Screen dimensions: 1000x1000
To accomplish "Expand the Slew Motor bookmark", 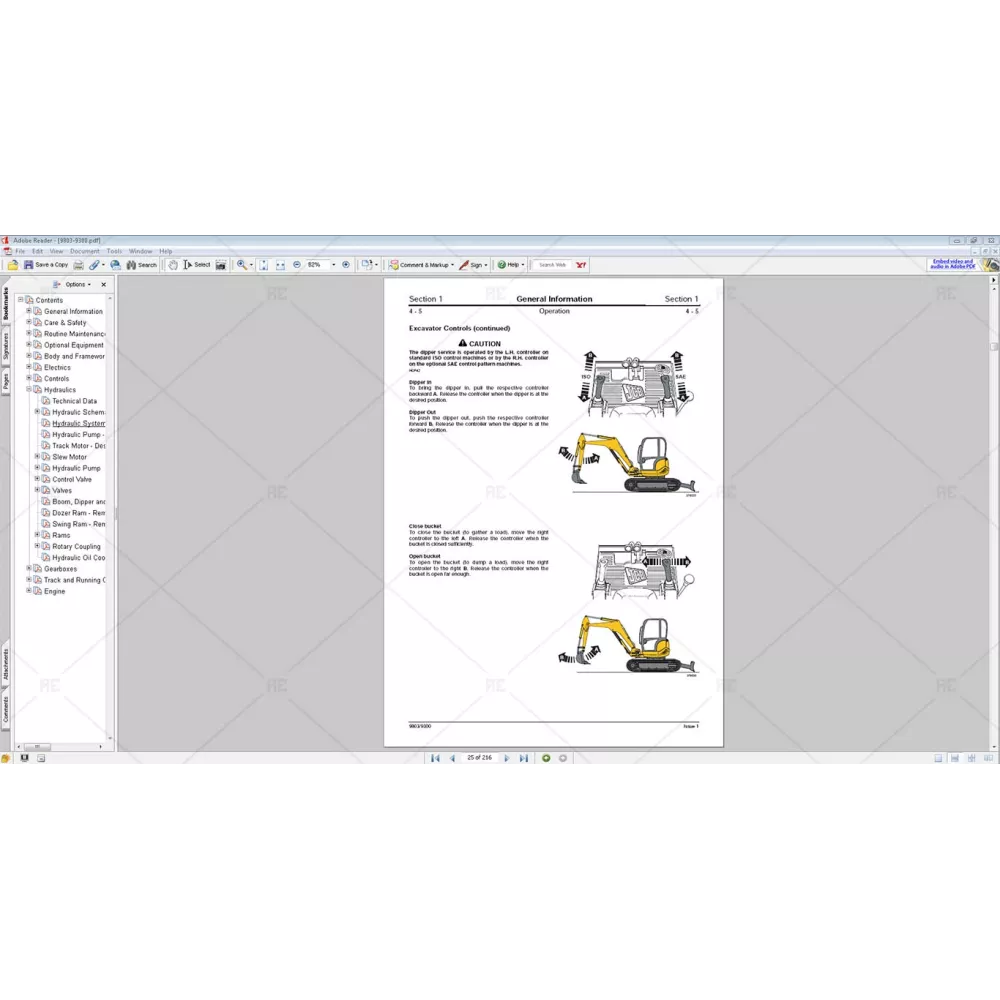I will (37, 457).
